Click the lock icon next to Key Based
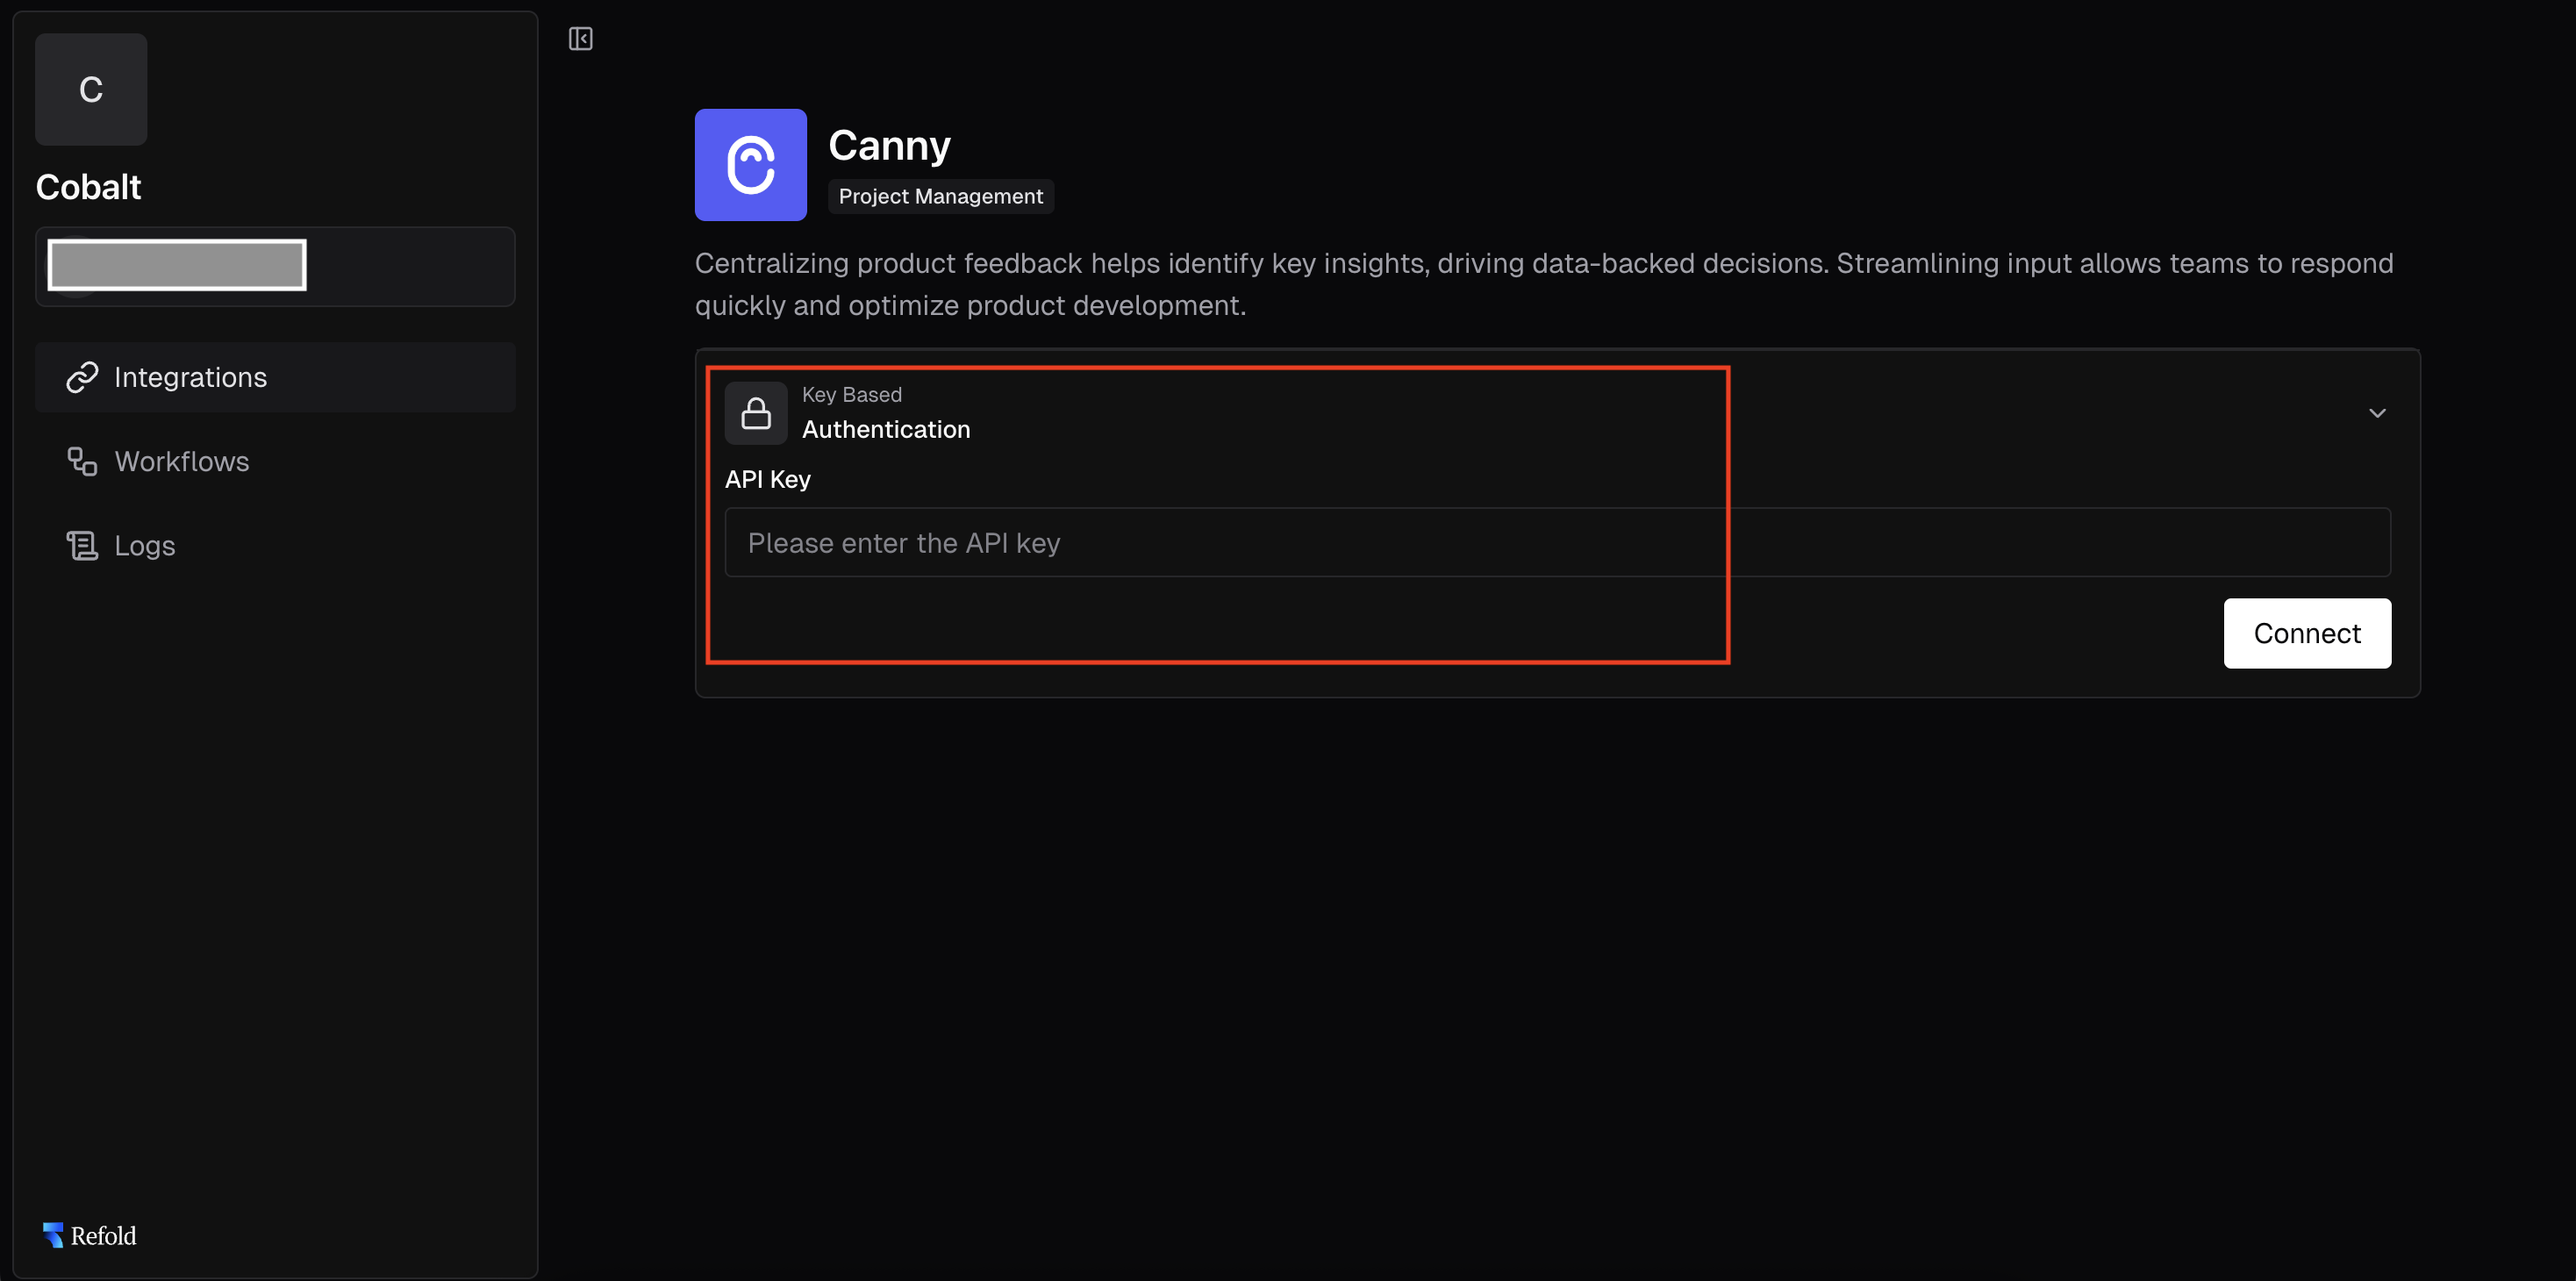This screenshot has width=2576, height=1281. pos(756,412)
